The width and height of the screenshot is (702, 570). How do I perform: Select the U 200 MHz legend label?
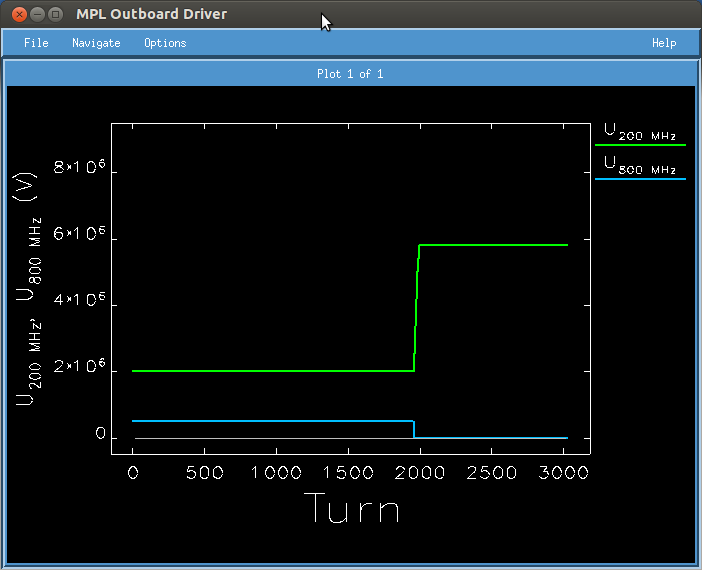(x=640, y=133)
